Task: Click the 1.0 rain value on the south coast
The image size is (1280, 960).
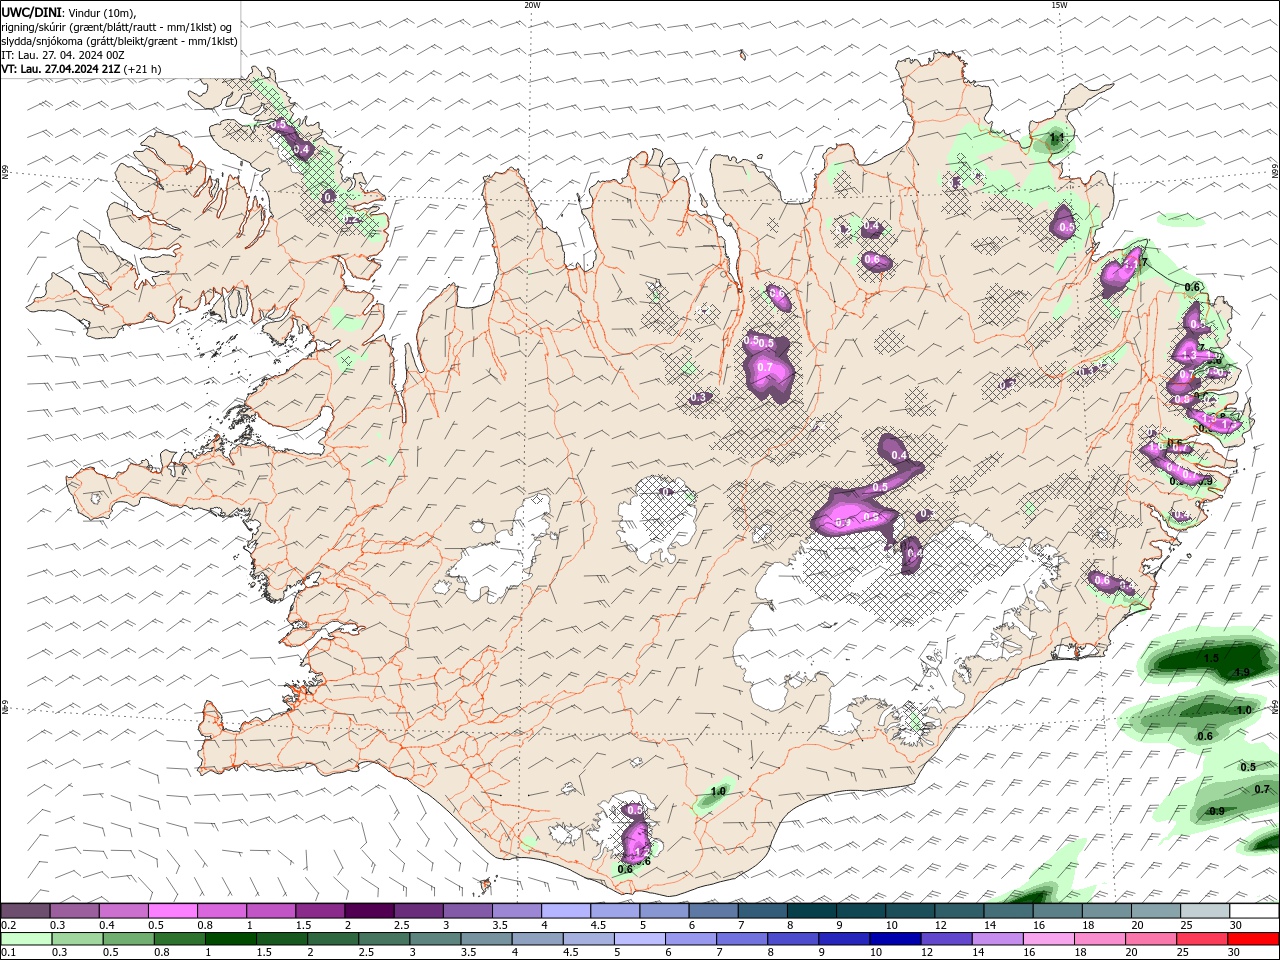Action: pyautogui.click(x=717, y=791)
